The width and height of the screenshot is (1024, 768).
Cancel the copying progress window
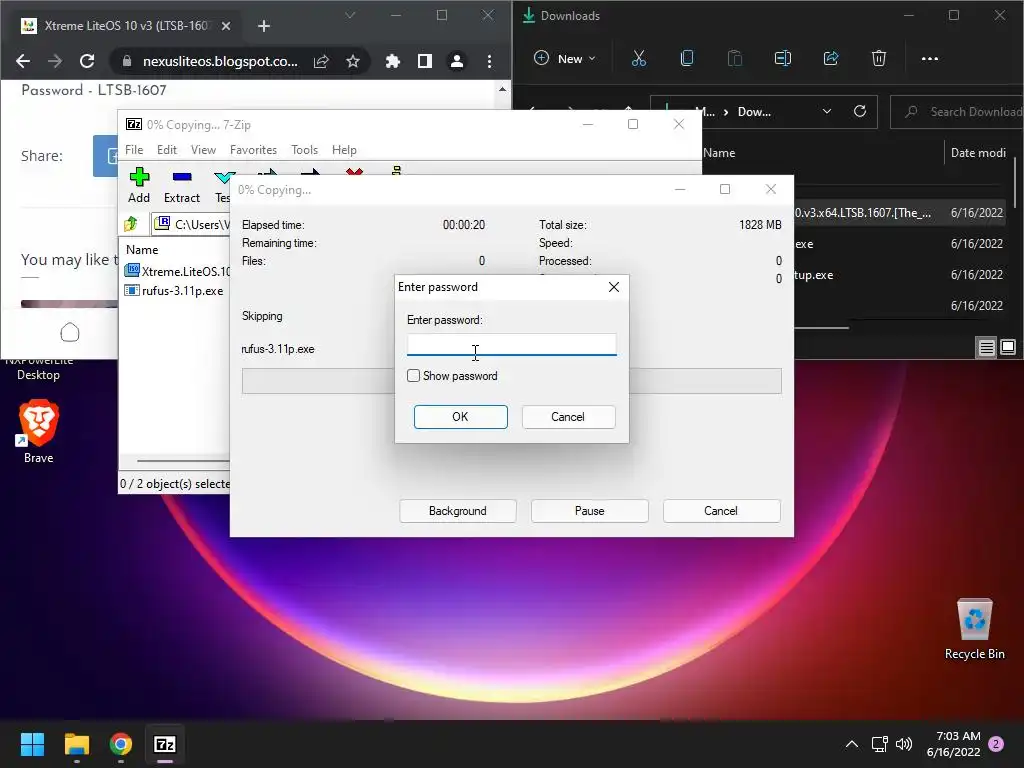721,511
